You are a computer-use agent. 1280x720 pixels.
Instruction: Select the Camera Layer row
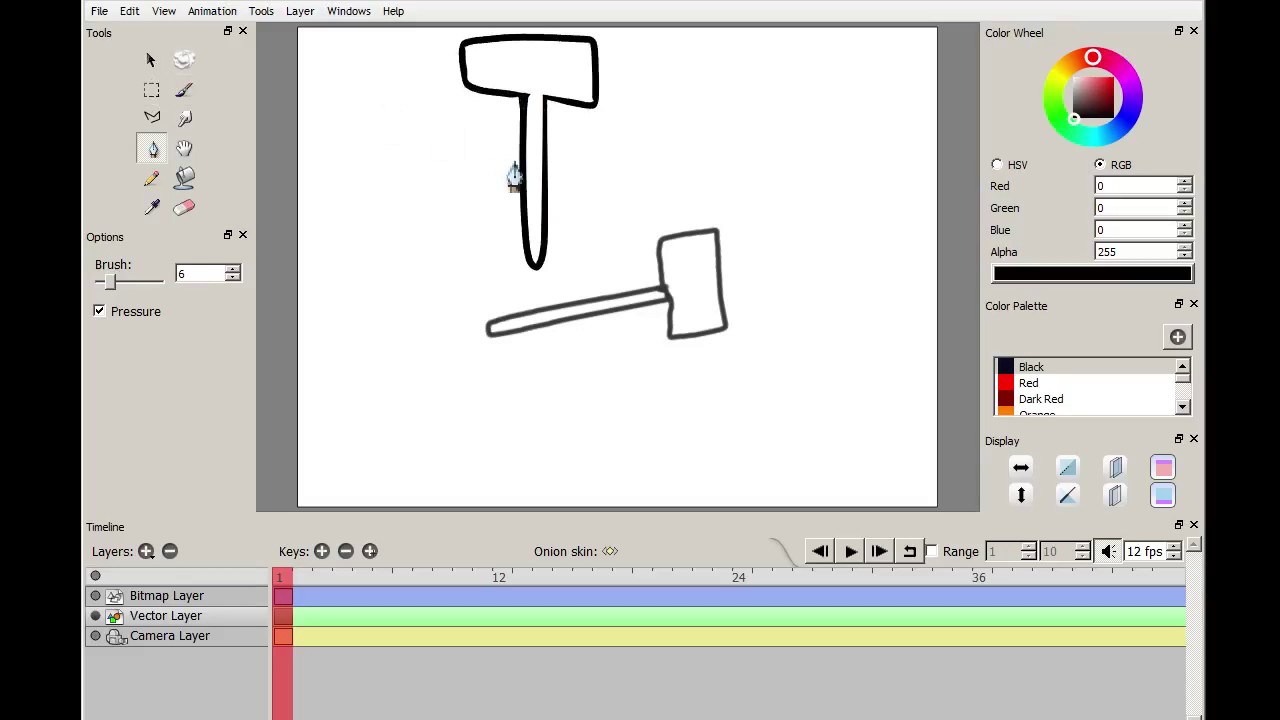[x=178, y=636]
